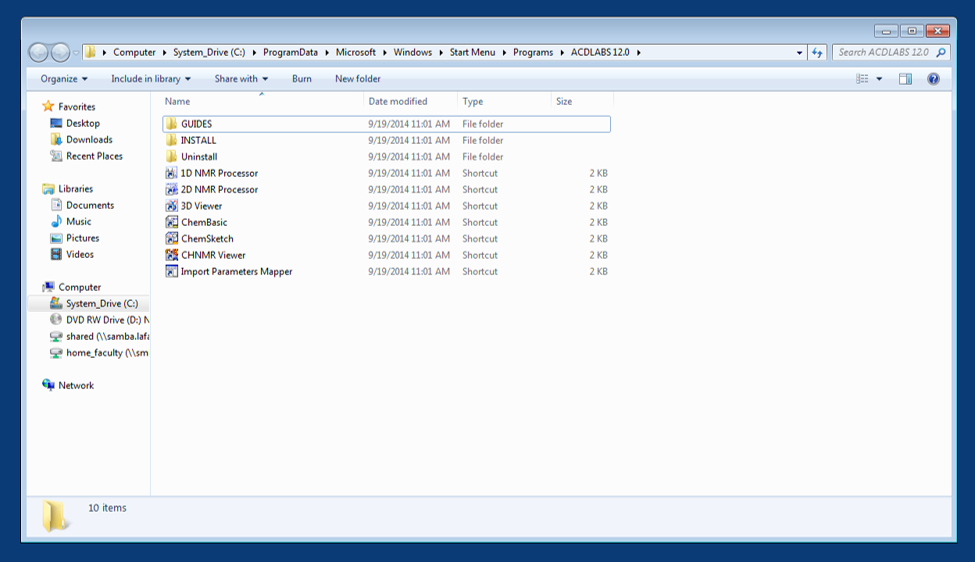Sort by Date modified column header
Screen dimensions: 975x562
coord(410,101)
